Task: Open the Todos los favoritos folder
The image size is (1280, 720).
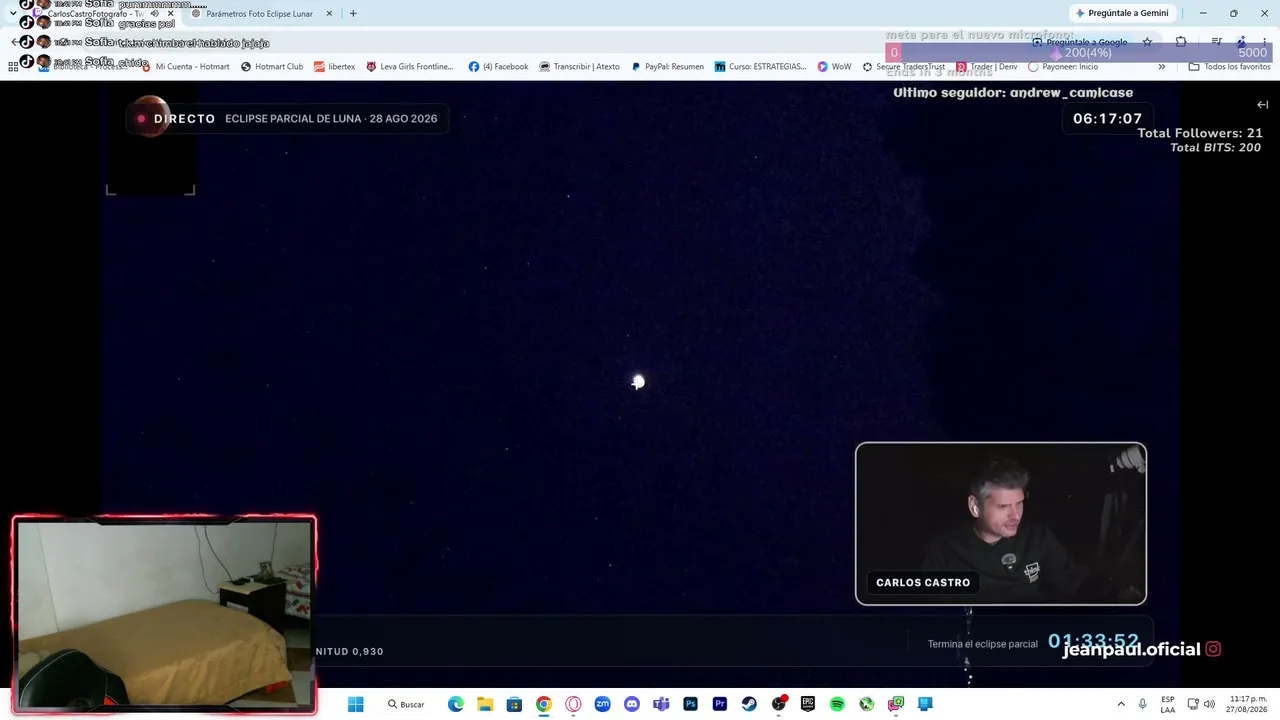Action: 1229,67
